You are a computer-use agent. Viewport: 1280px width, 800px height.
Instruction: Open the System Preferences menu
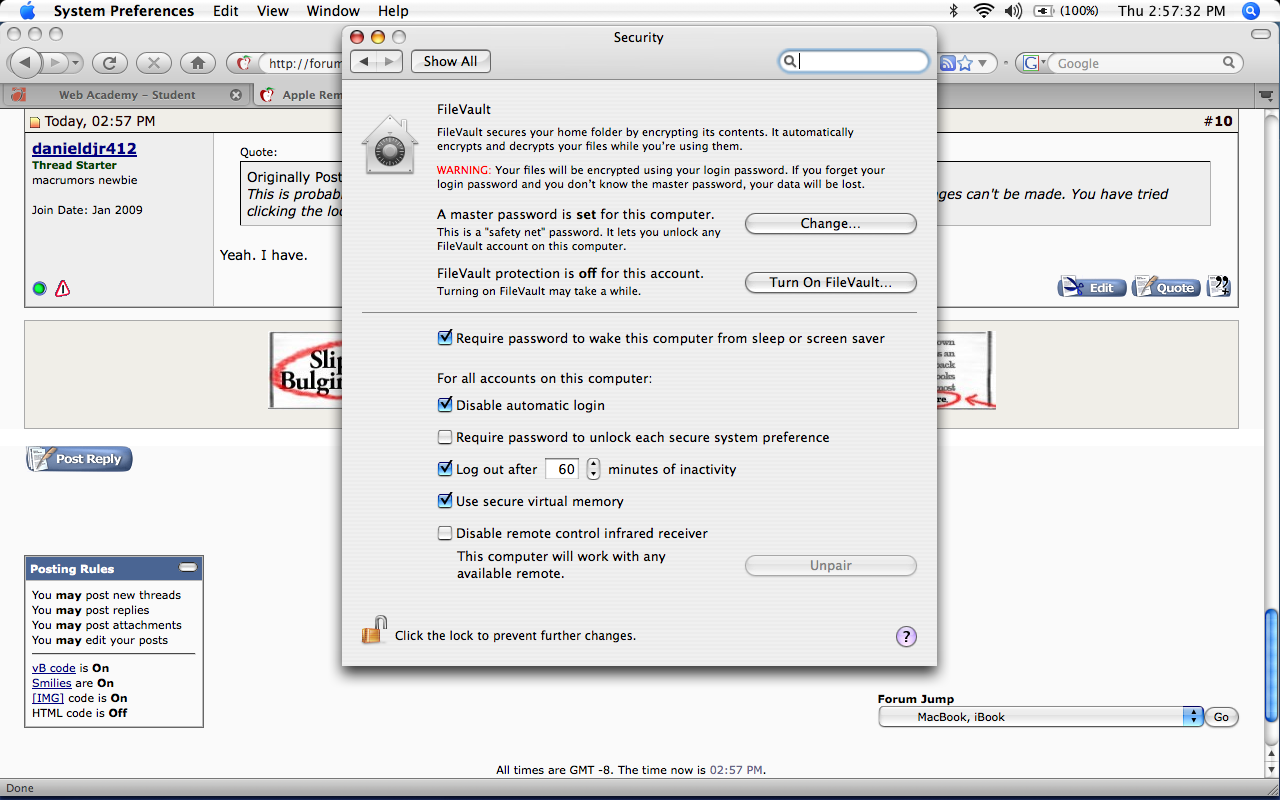124,11
